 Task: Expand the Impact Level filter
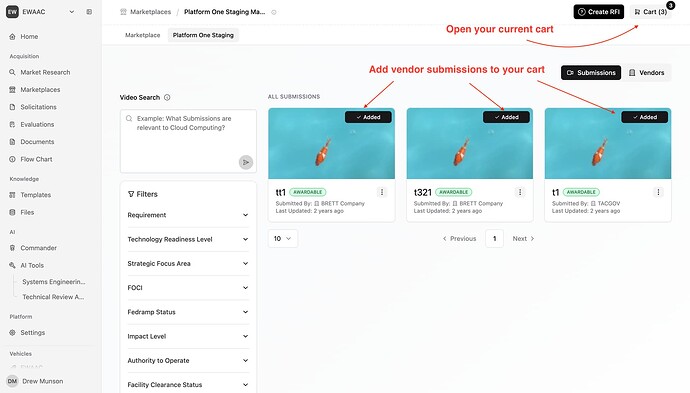coord(188,336)
